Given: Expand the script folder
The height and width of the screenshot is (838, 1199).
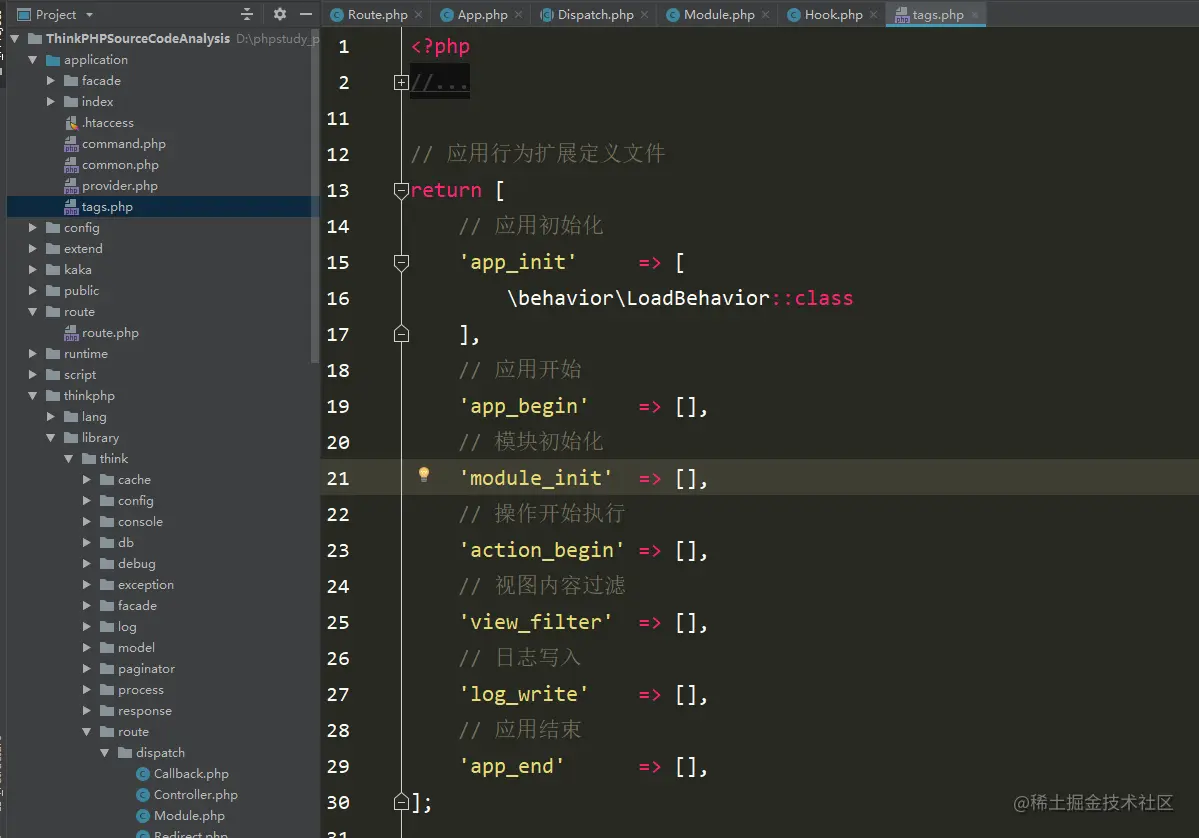Looking at the screenshot, I should point(32,375).
